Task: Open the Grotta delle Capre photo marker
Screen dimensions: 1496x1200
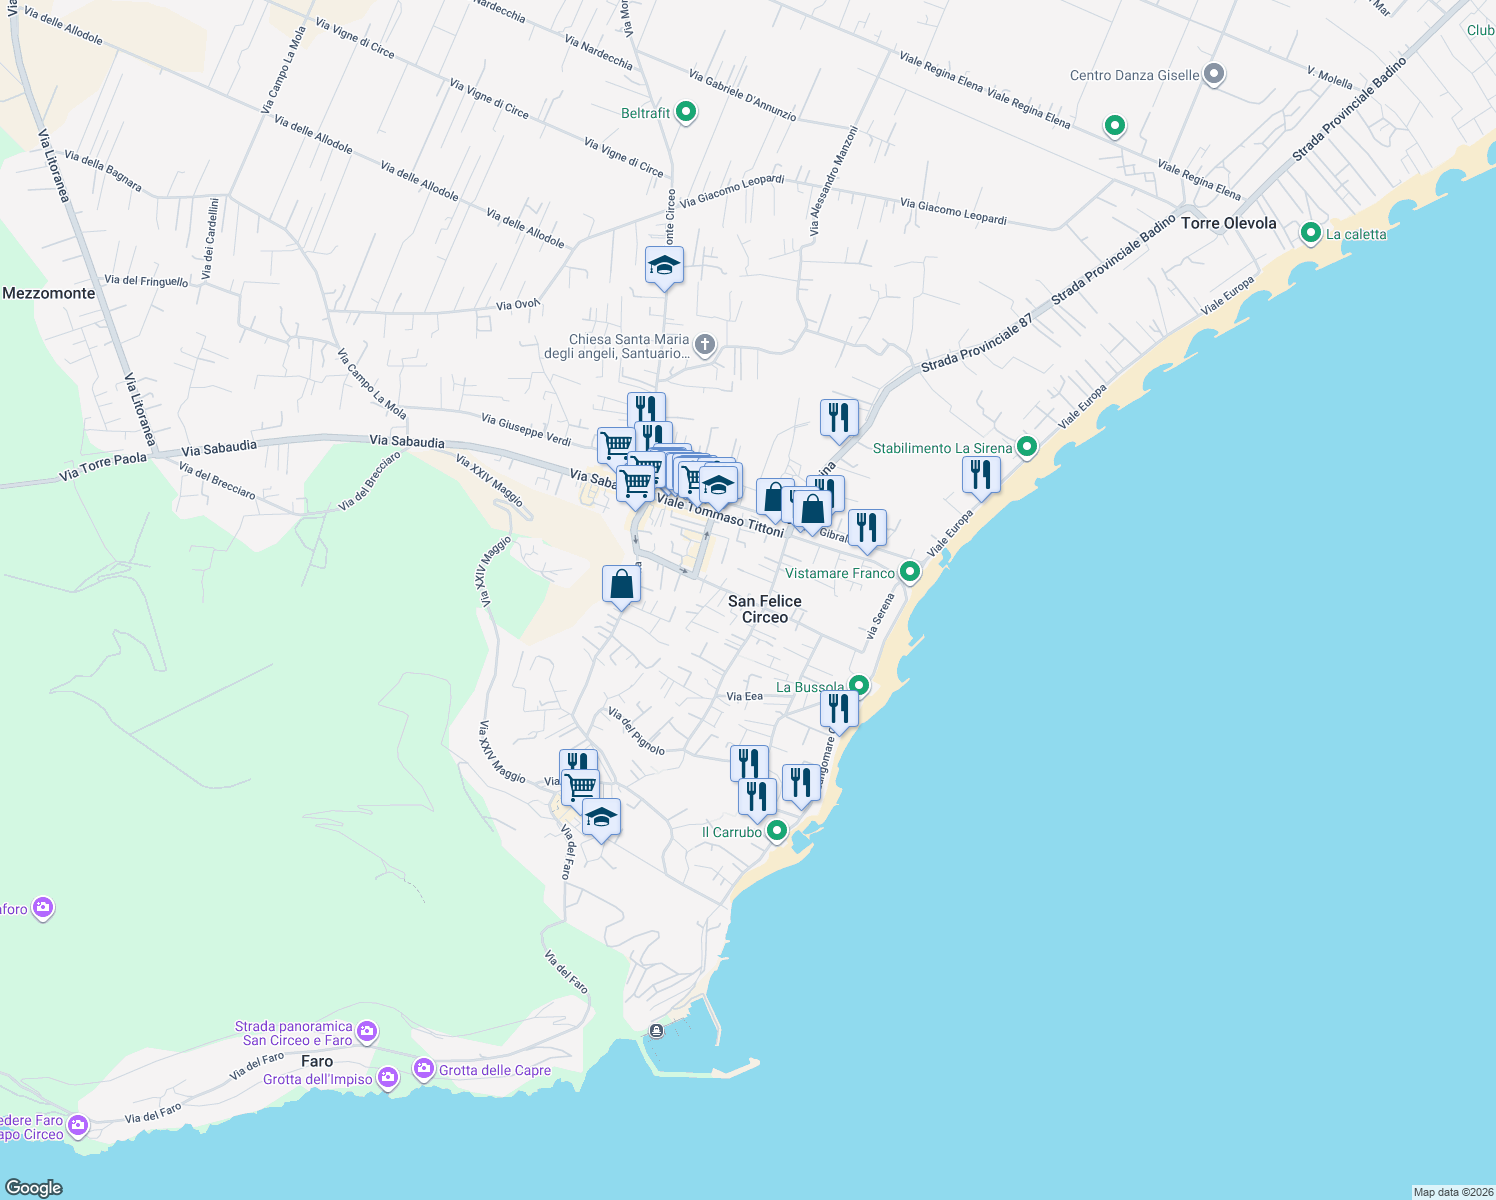Action: pos(423,1069)
